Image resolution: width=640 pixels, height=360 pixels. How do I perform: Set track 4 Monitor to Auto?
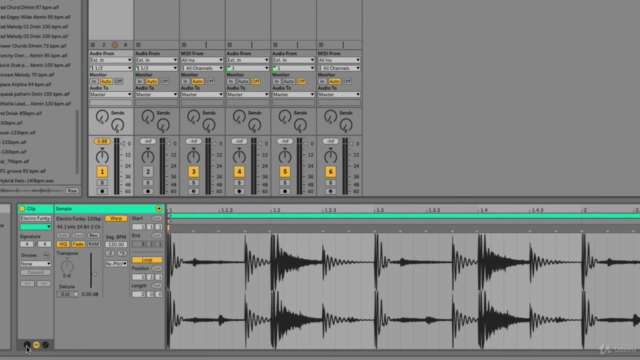243,81
